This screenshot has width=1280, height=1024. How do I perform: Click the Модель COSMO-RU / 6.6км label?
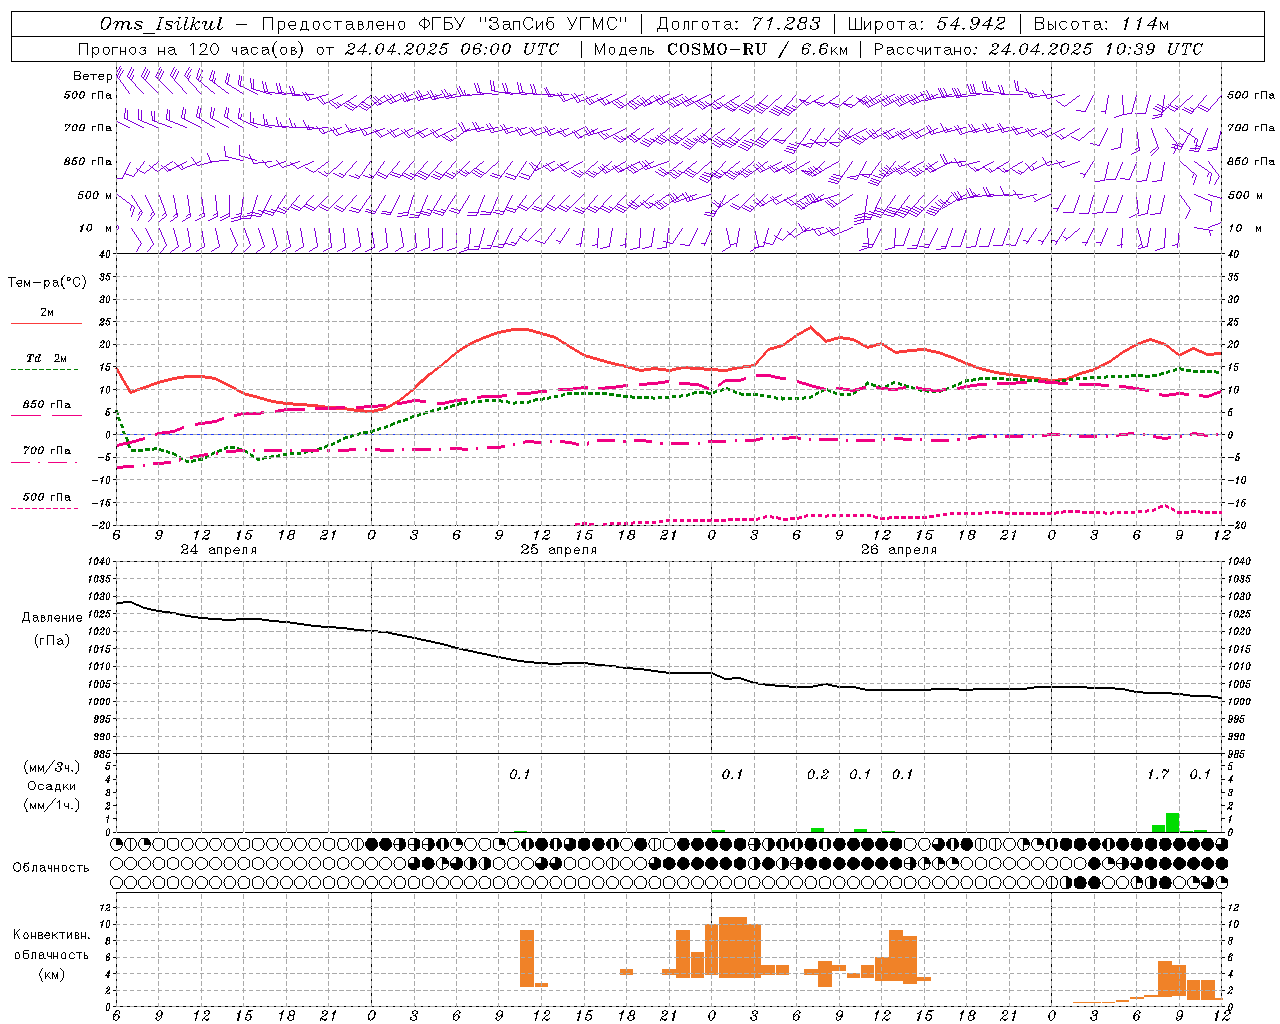click(721, 49)
